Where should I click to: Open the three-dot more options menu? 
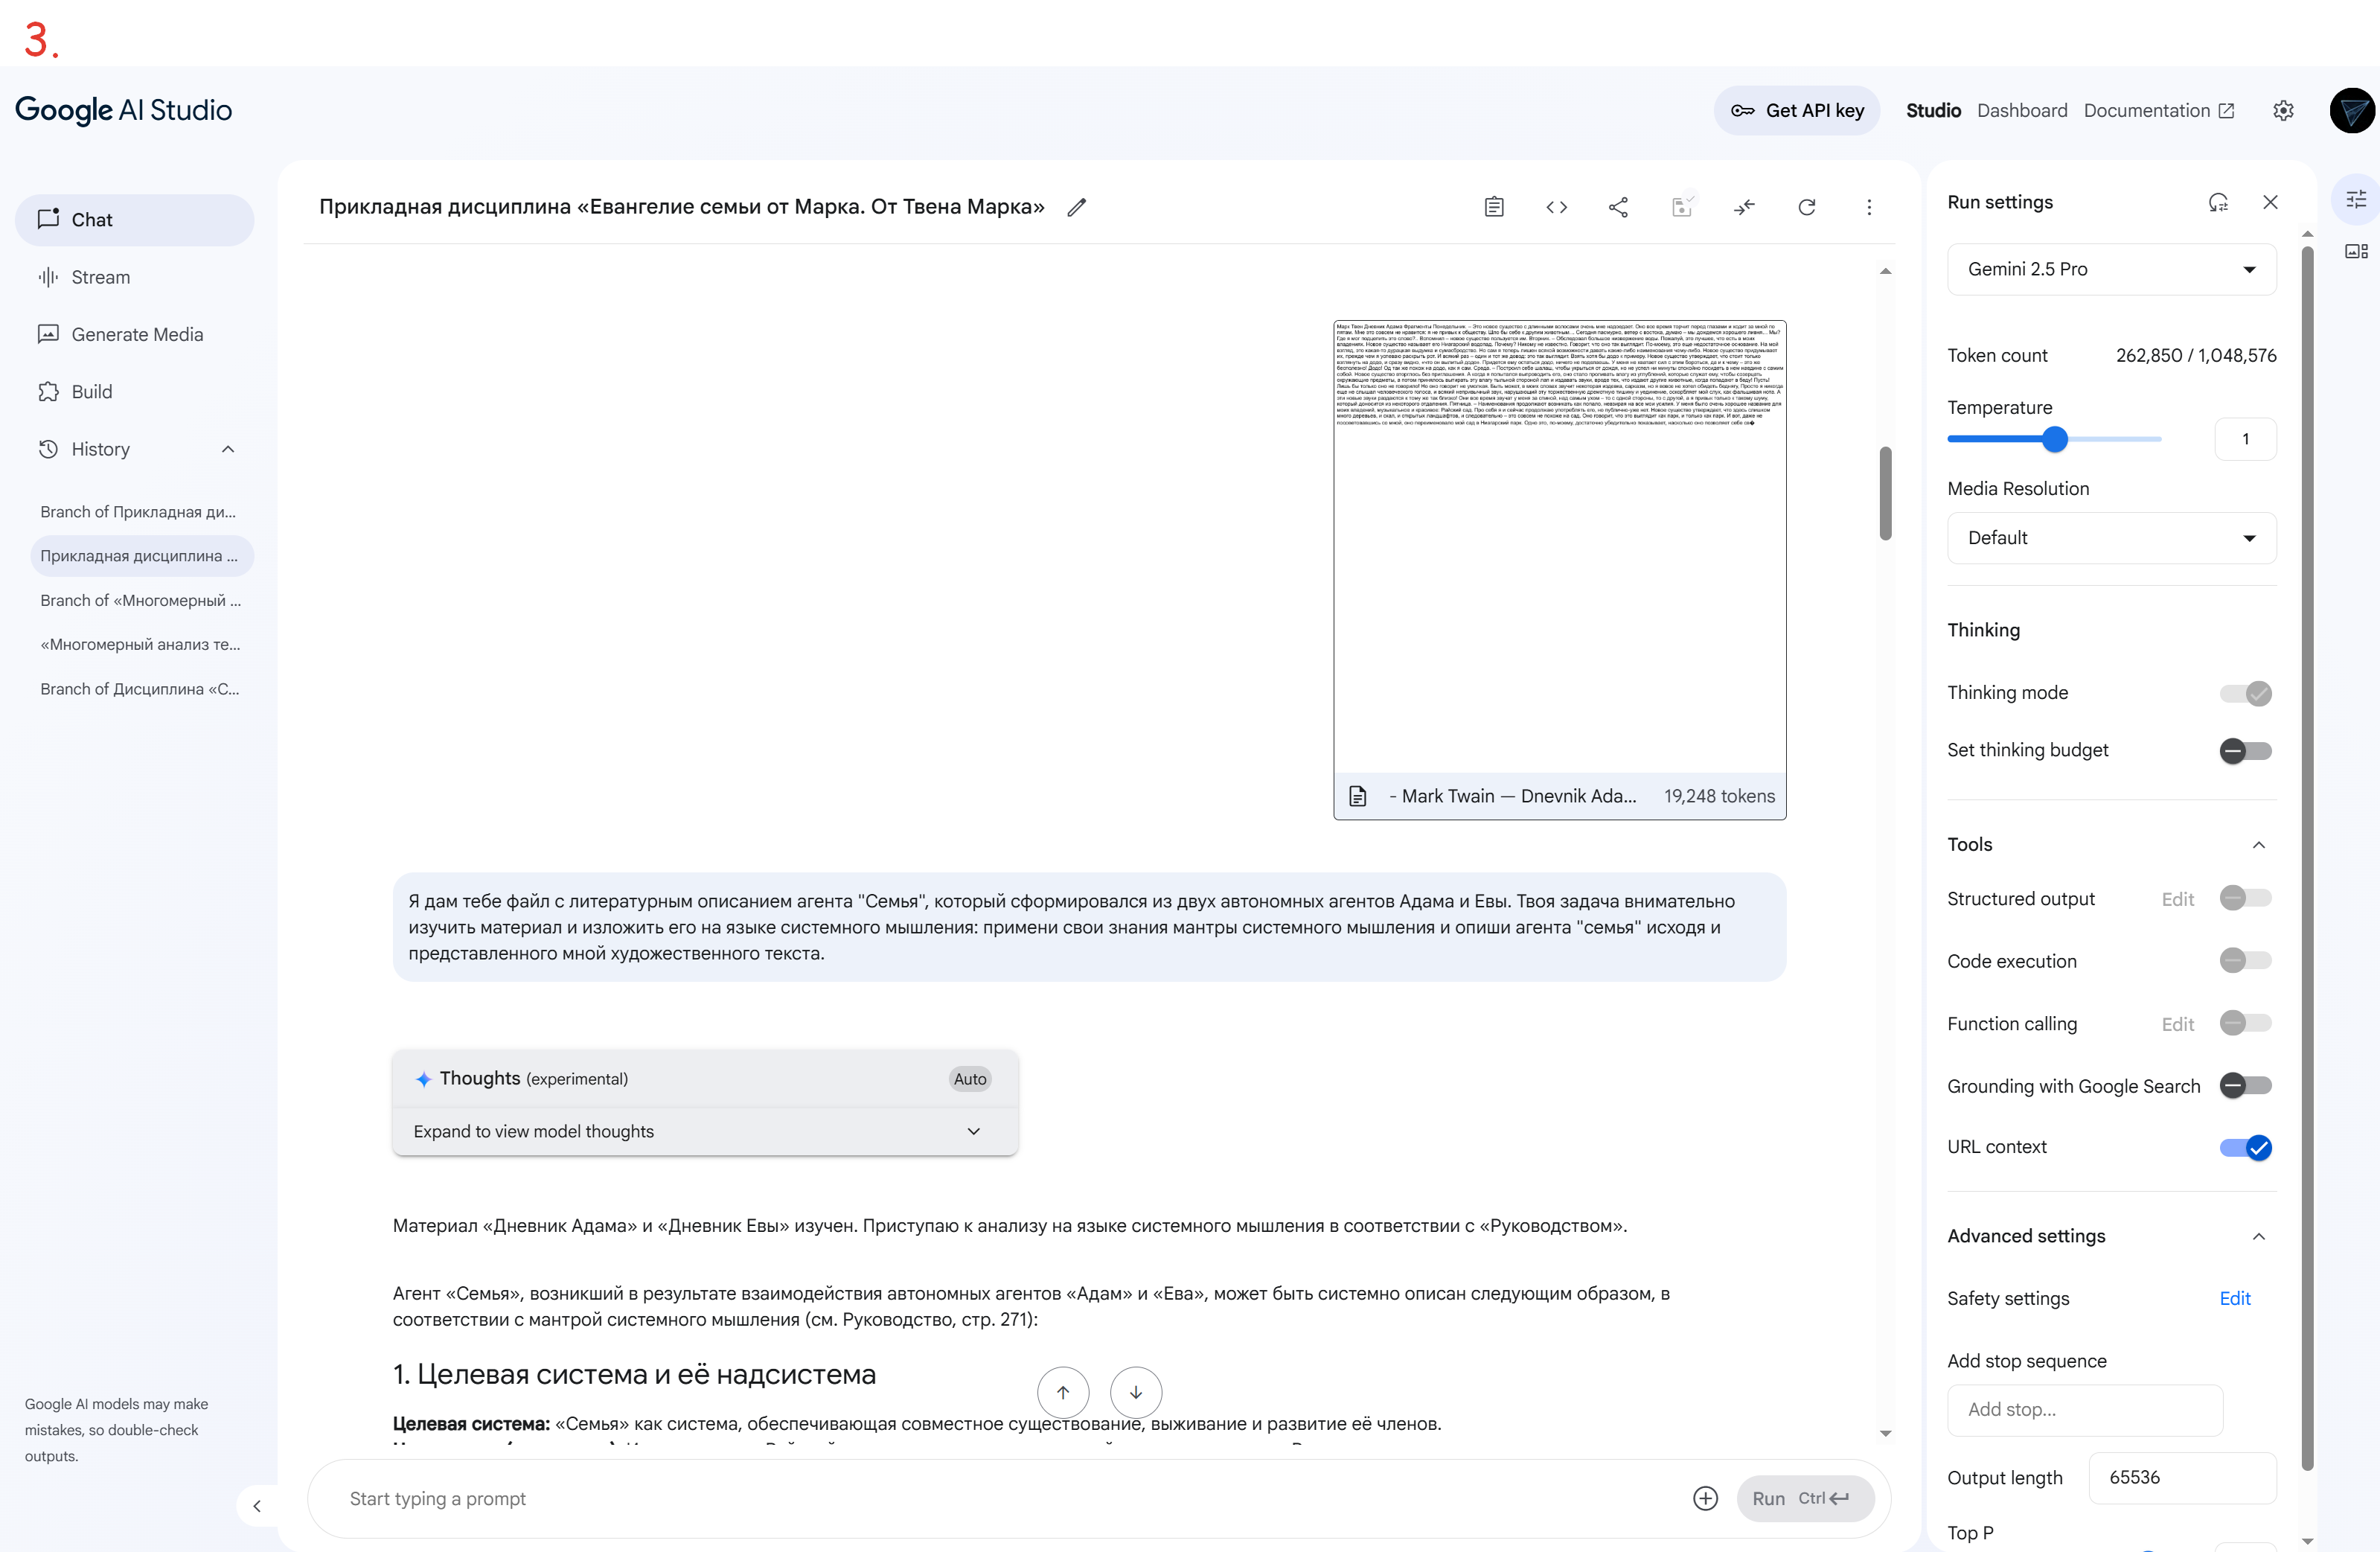point(1868,207)
